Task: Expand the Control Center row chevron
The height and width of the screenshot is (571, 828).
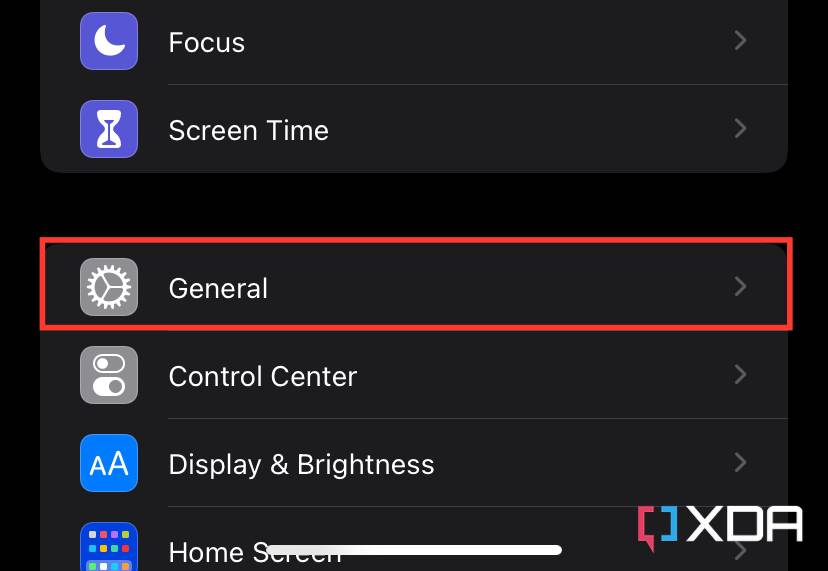Action: point(741,375)
